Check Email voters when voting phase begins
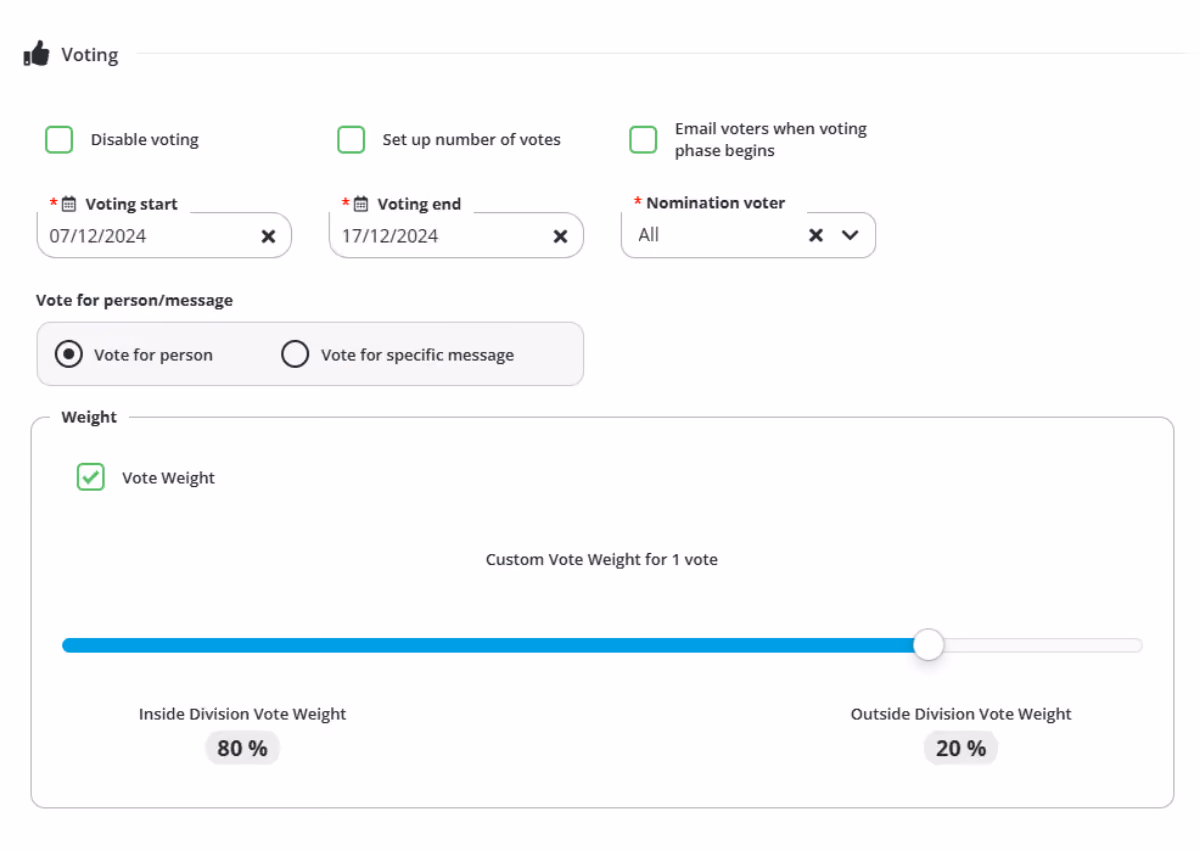Image resolution: width=1200 pixels, height=850 pixels. point(643,140)
